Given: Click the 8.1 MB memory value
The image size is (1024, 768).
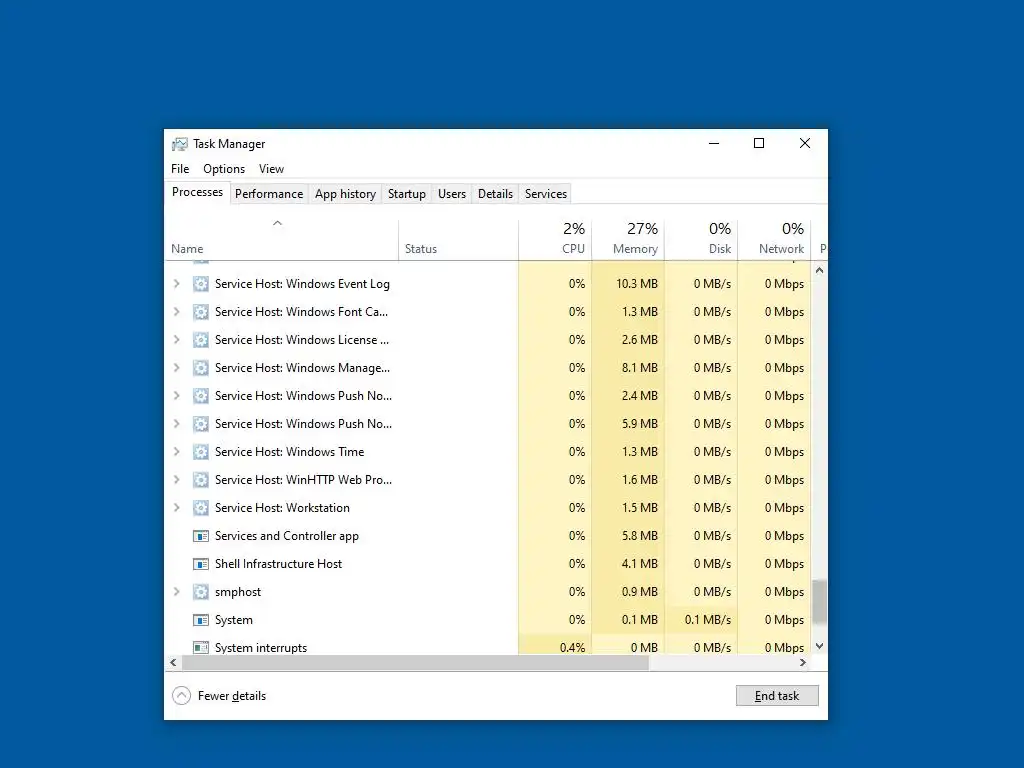Looking at the screenshot, I should [x=640, y=368].
